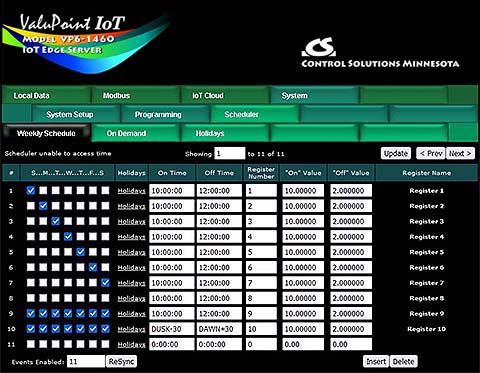This screenshot has width=480, height=373.
Task: Uncheck Wednesday checkbox in row 9
Action: click(68, 313)
